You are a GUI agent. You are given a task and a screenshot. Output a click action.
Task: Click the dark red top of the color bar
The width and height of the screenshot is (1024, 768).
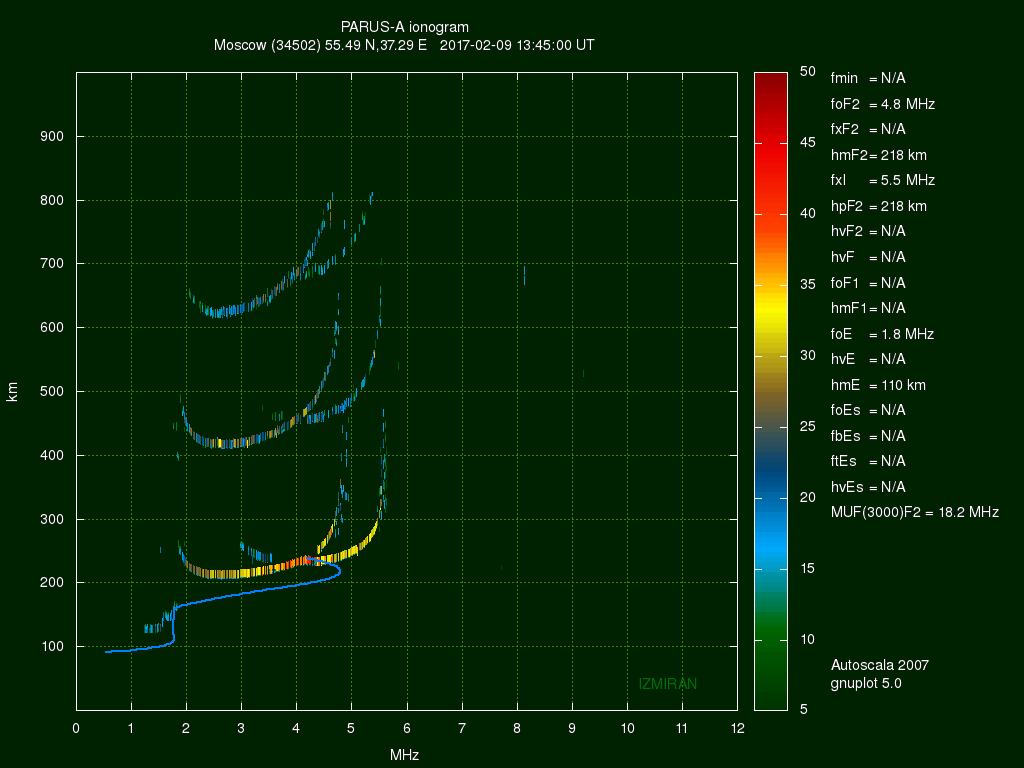(768, 85)
